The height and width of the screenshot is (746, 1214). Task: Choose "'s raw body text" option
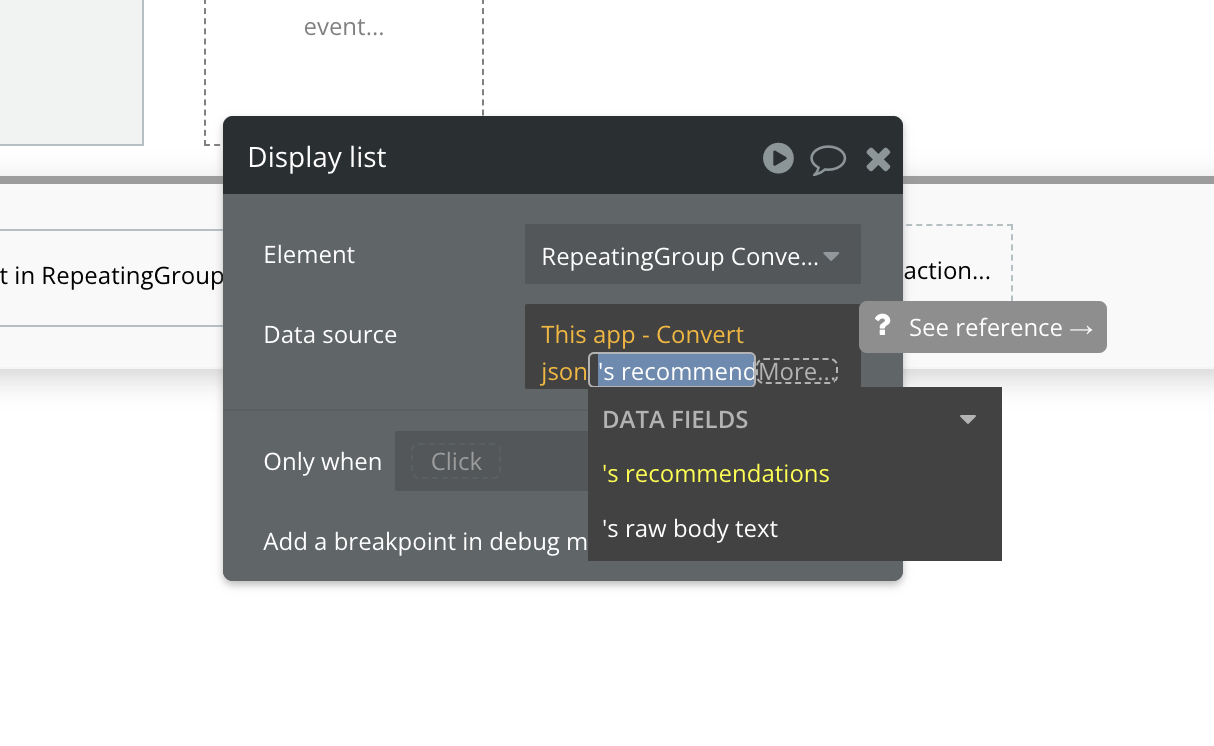point(690,528)
